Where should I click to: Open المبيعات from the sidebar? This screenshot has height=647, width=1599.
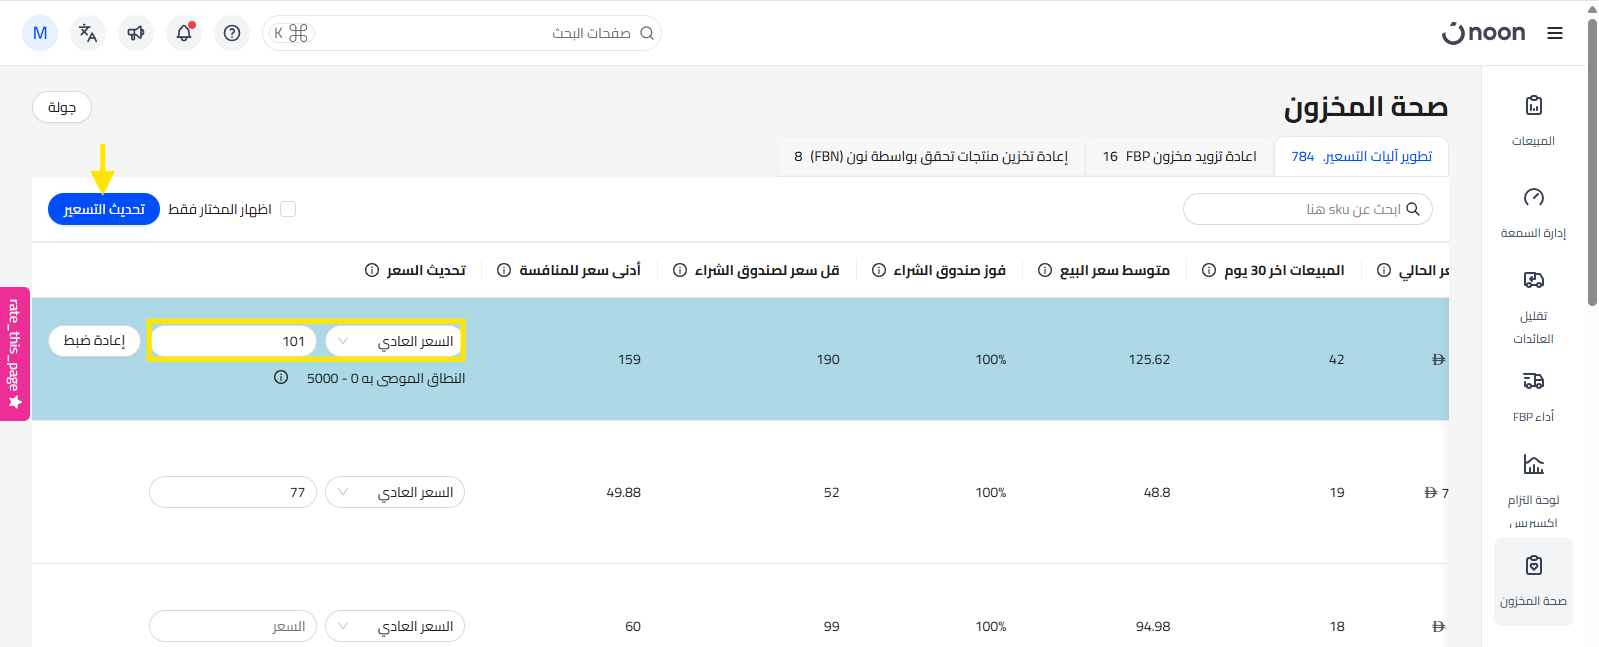pyautogui.click(x=1533, y=118)
